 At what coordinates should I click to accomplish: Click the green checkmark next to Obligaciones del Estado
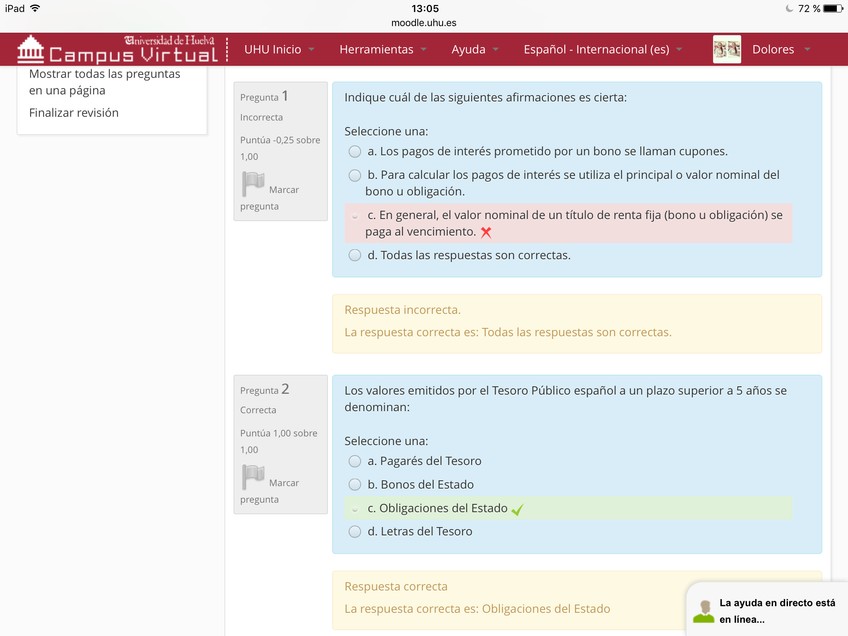tap(517, 509)
